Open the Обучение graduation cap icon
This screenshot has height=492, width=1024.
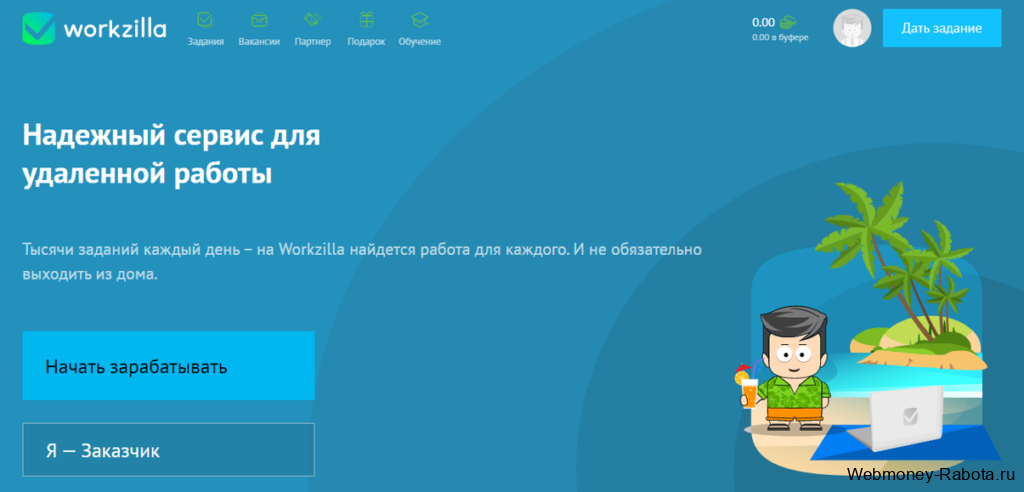420,20
